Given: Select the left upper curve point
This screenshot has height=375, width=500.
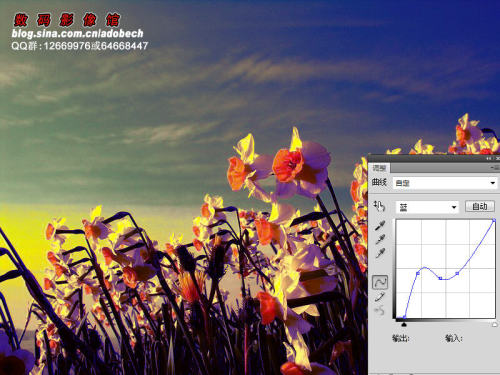Looking at the screenshot, I should click(x=418, y=273).
